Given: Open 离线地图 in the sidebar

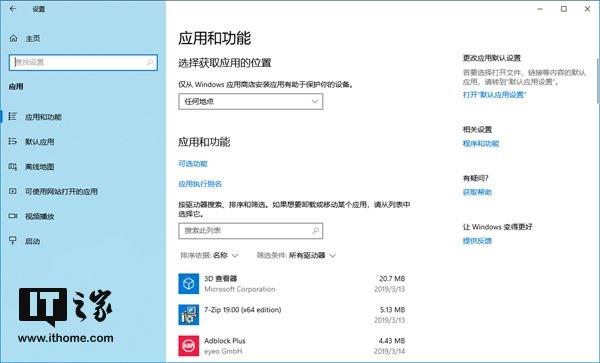Looking at the screenshot, I should pyautogui.click(x=40, y=167).
